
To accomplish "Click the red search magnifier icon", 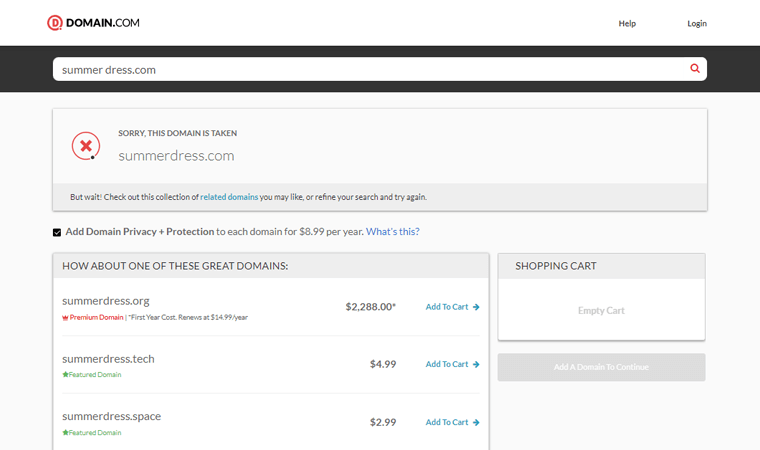I will click(x=695, y=69).
